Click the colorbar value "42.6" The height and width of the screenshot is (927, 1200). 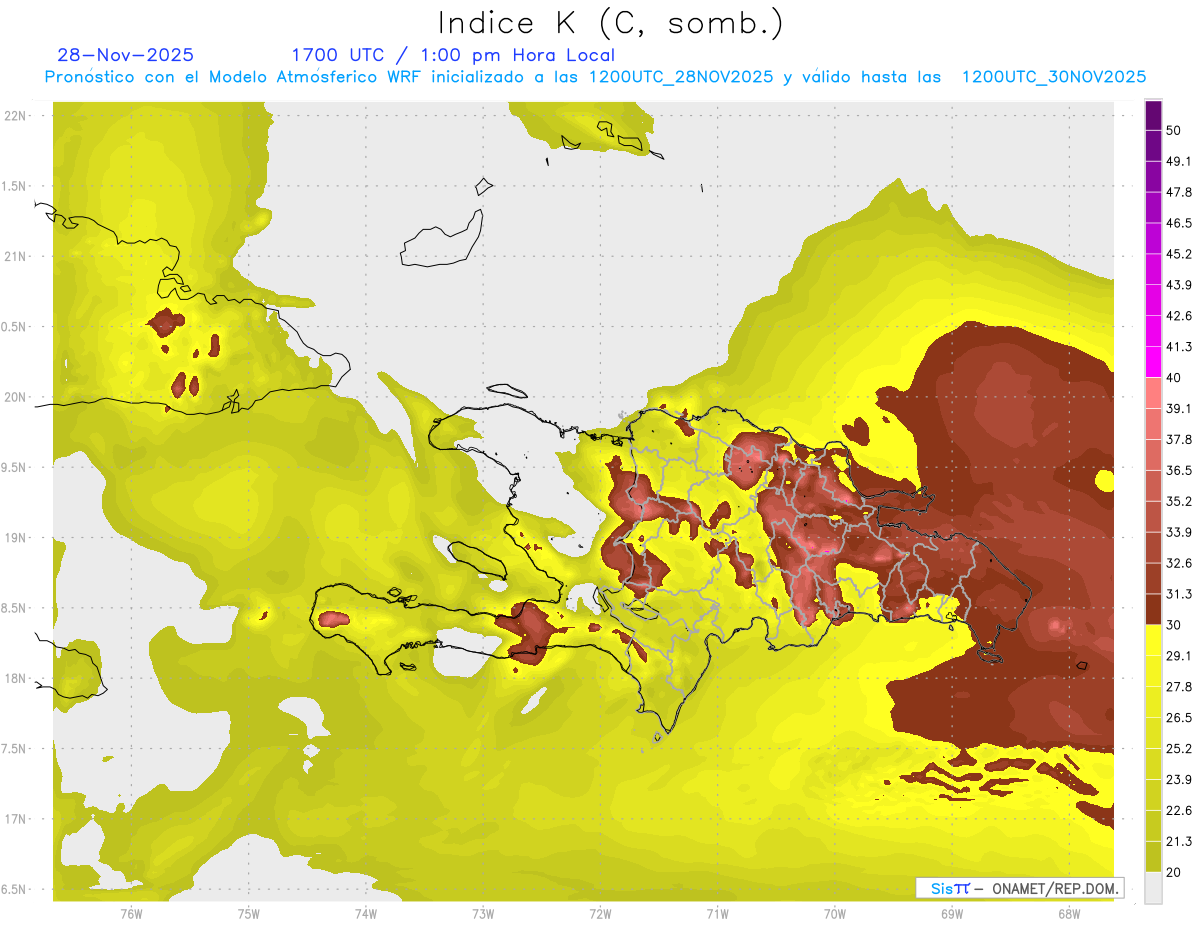[1180, 316]
